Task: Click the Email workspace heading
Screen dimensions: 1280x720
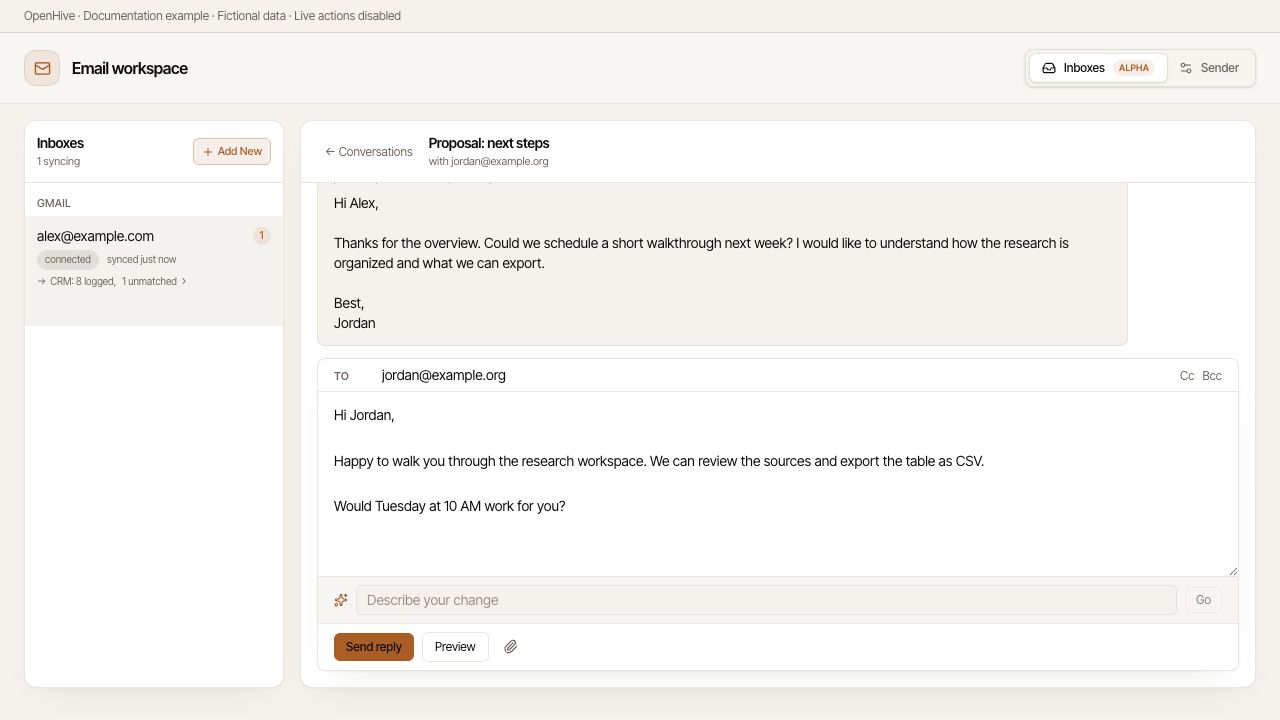Action: (x=130, y=68)
